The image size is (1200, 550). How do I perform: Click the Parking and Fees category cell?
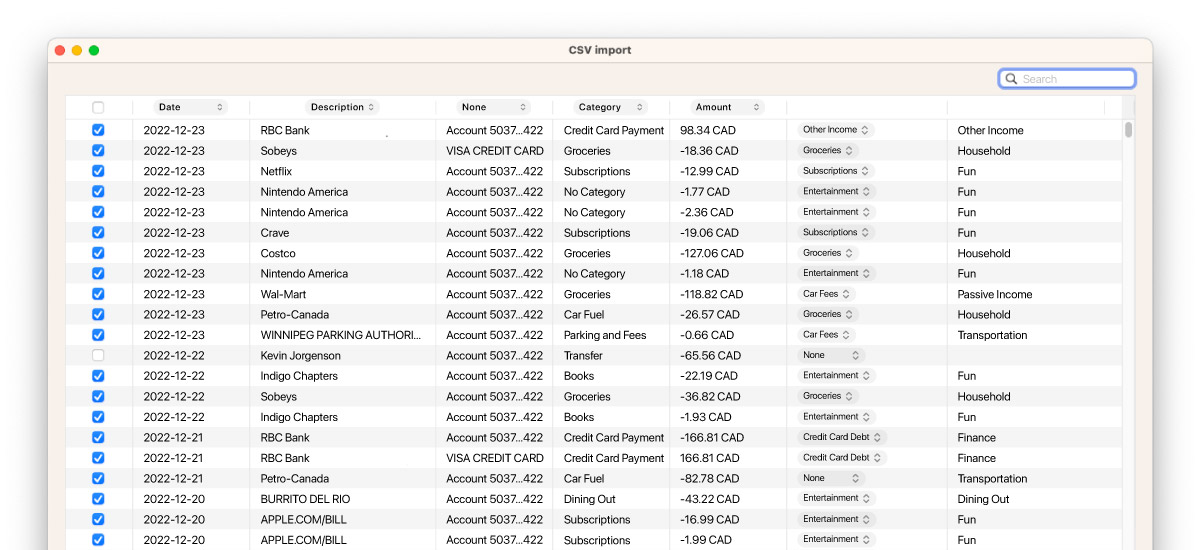[605, 336]
